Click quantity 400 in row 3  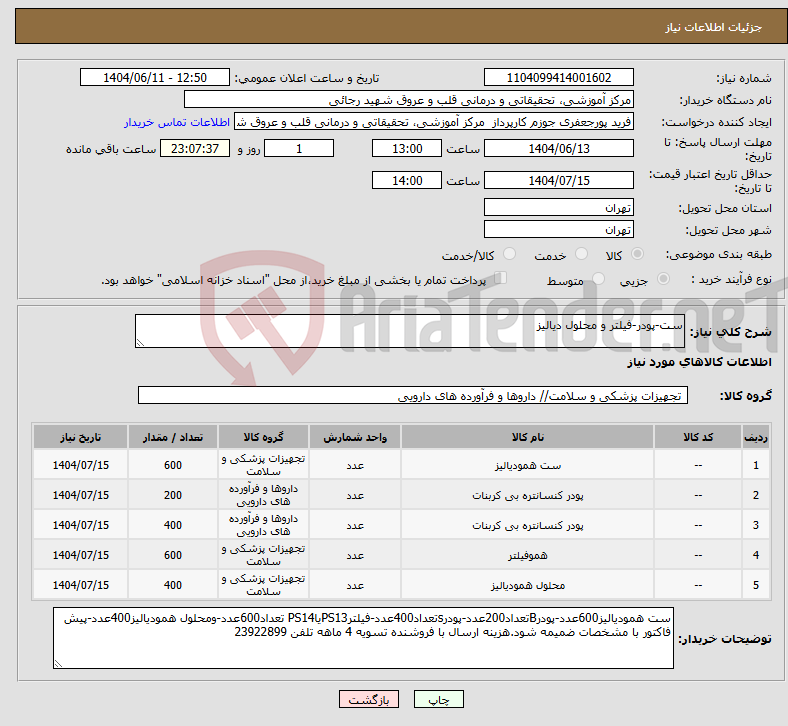click(x=172, y=526)
